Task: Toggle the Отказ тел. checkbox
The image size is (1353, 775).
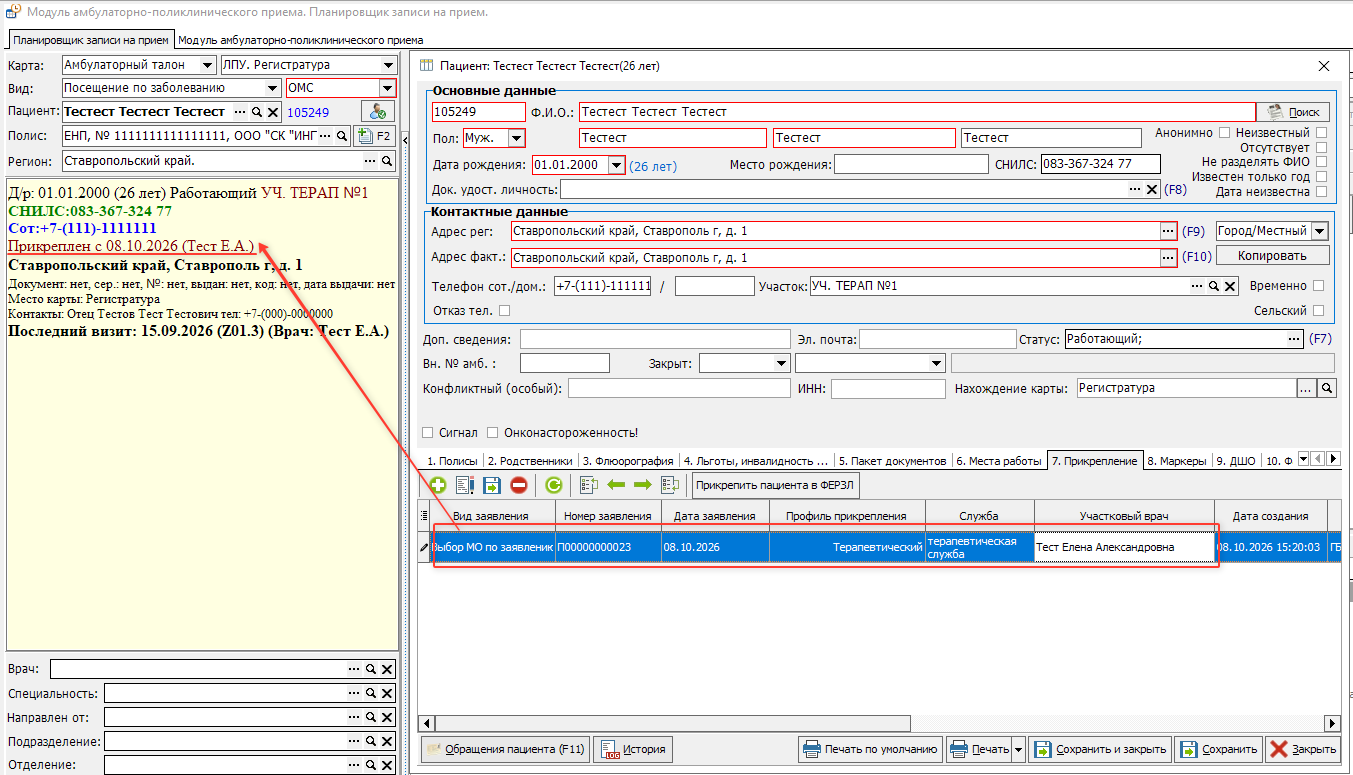Action: click(504, 310)
